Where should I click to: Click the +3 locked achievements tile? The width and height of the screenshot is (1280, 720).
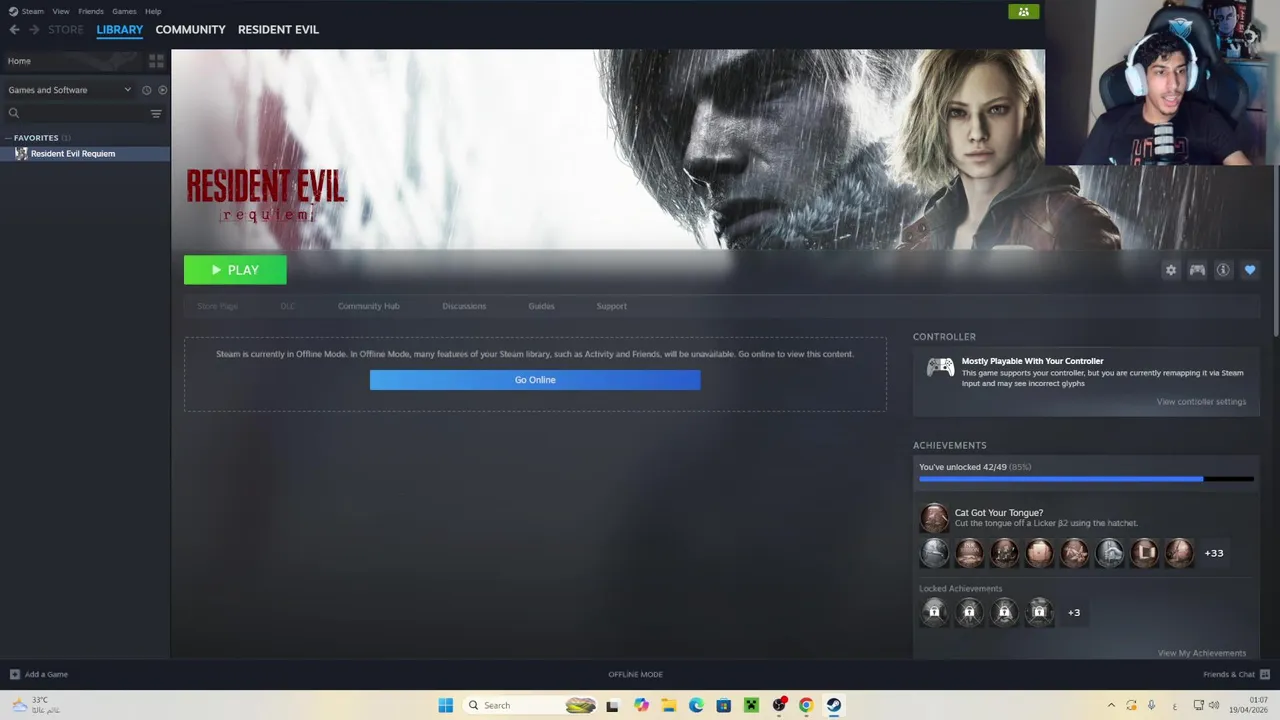(x=1074, y=612)
